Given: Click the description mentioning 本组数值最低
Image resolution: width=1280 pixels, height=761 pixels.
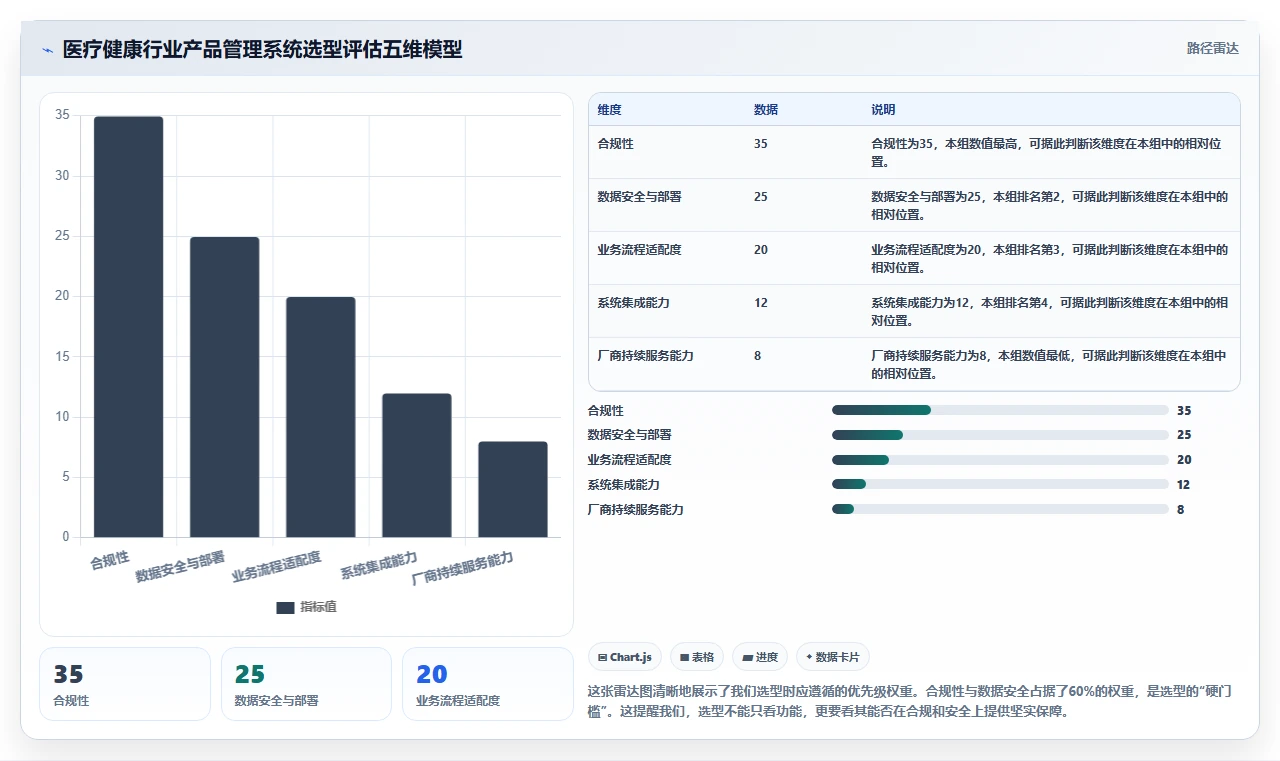Looking at the screenshot, I should pos(1049,364).
